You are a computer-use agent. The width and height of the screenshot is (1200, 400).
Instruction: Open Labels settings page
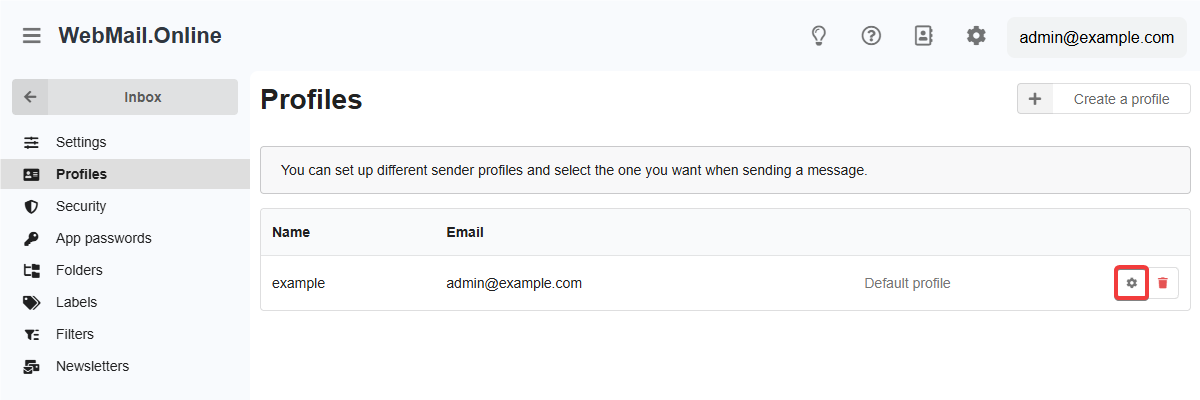[x=76, y=302]
